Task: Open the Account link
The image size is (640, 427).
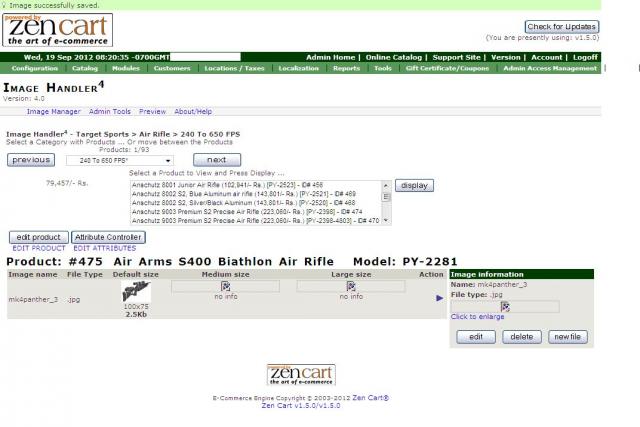Action: (547, 57)
